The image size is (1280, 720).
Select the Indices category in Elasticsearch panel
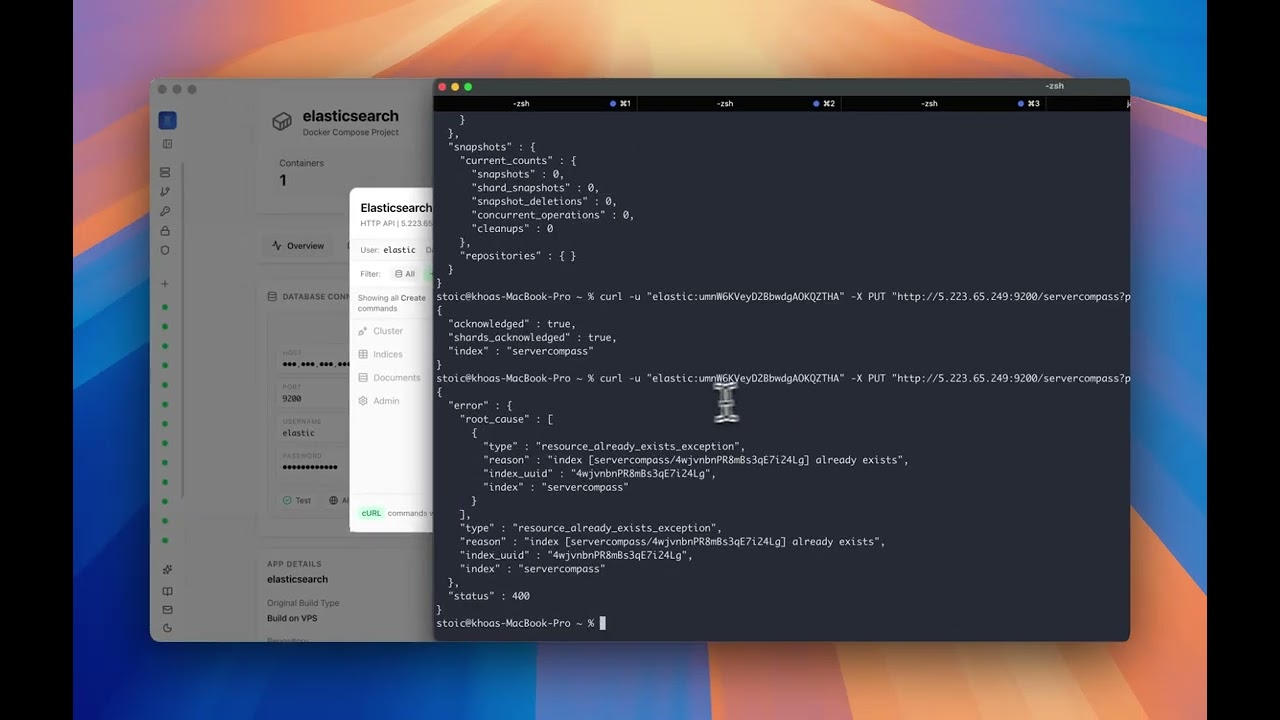coord(381,354)
